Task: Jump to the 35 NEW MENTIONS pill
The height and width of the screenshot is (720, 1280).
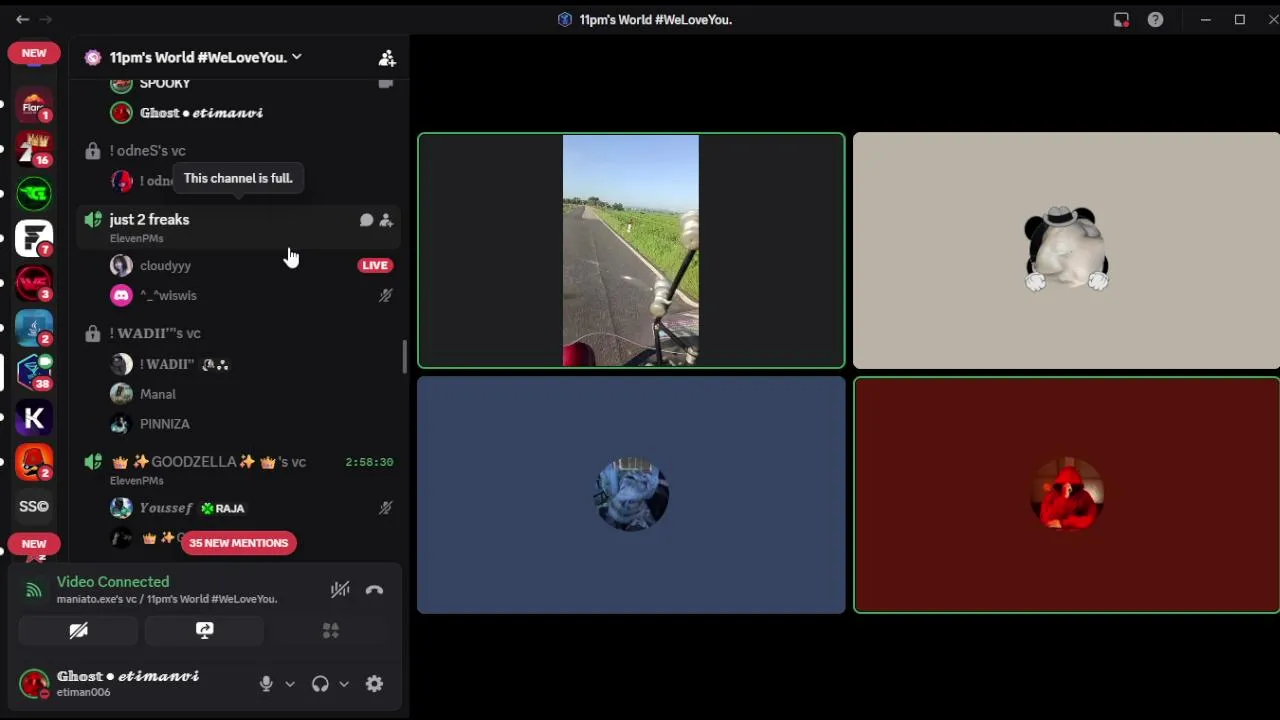Action: tap(238, 543)
